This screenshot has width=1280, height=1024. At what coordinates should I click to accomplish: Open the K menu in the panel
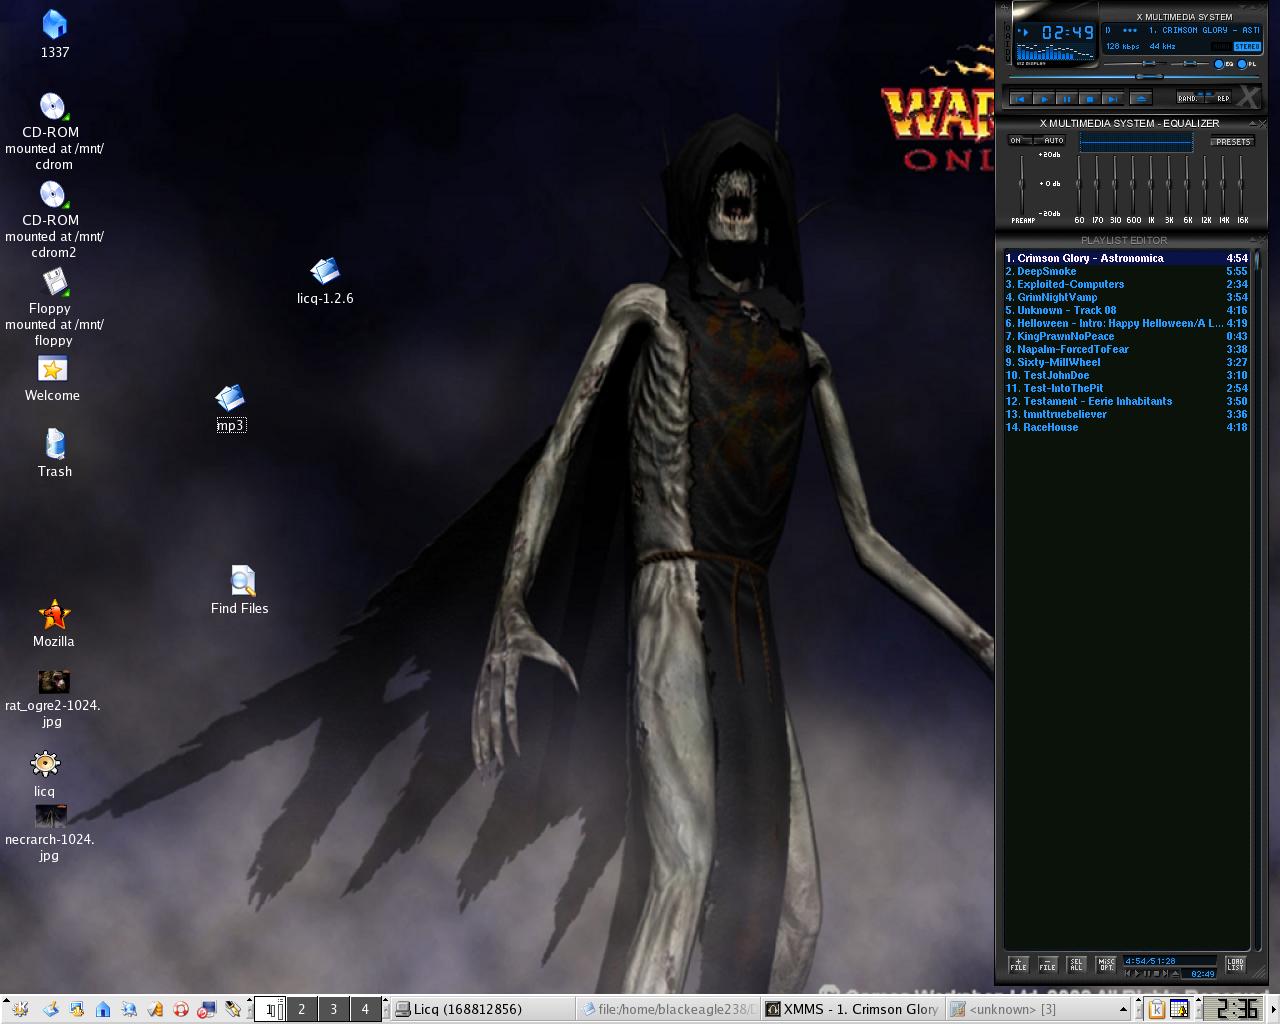pyautogui.click(x=20, y=1009)
